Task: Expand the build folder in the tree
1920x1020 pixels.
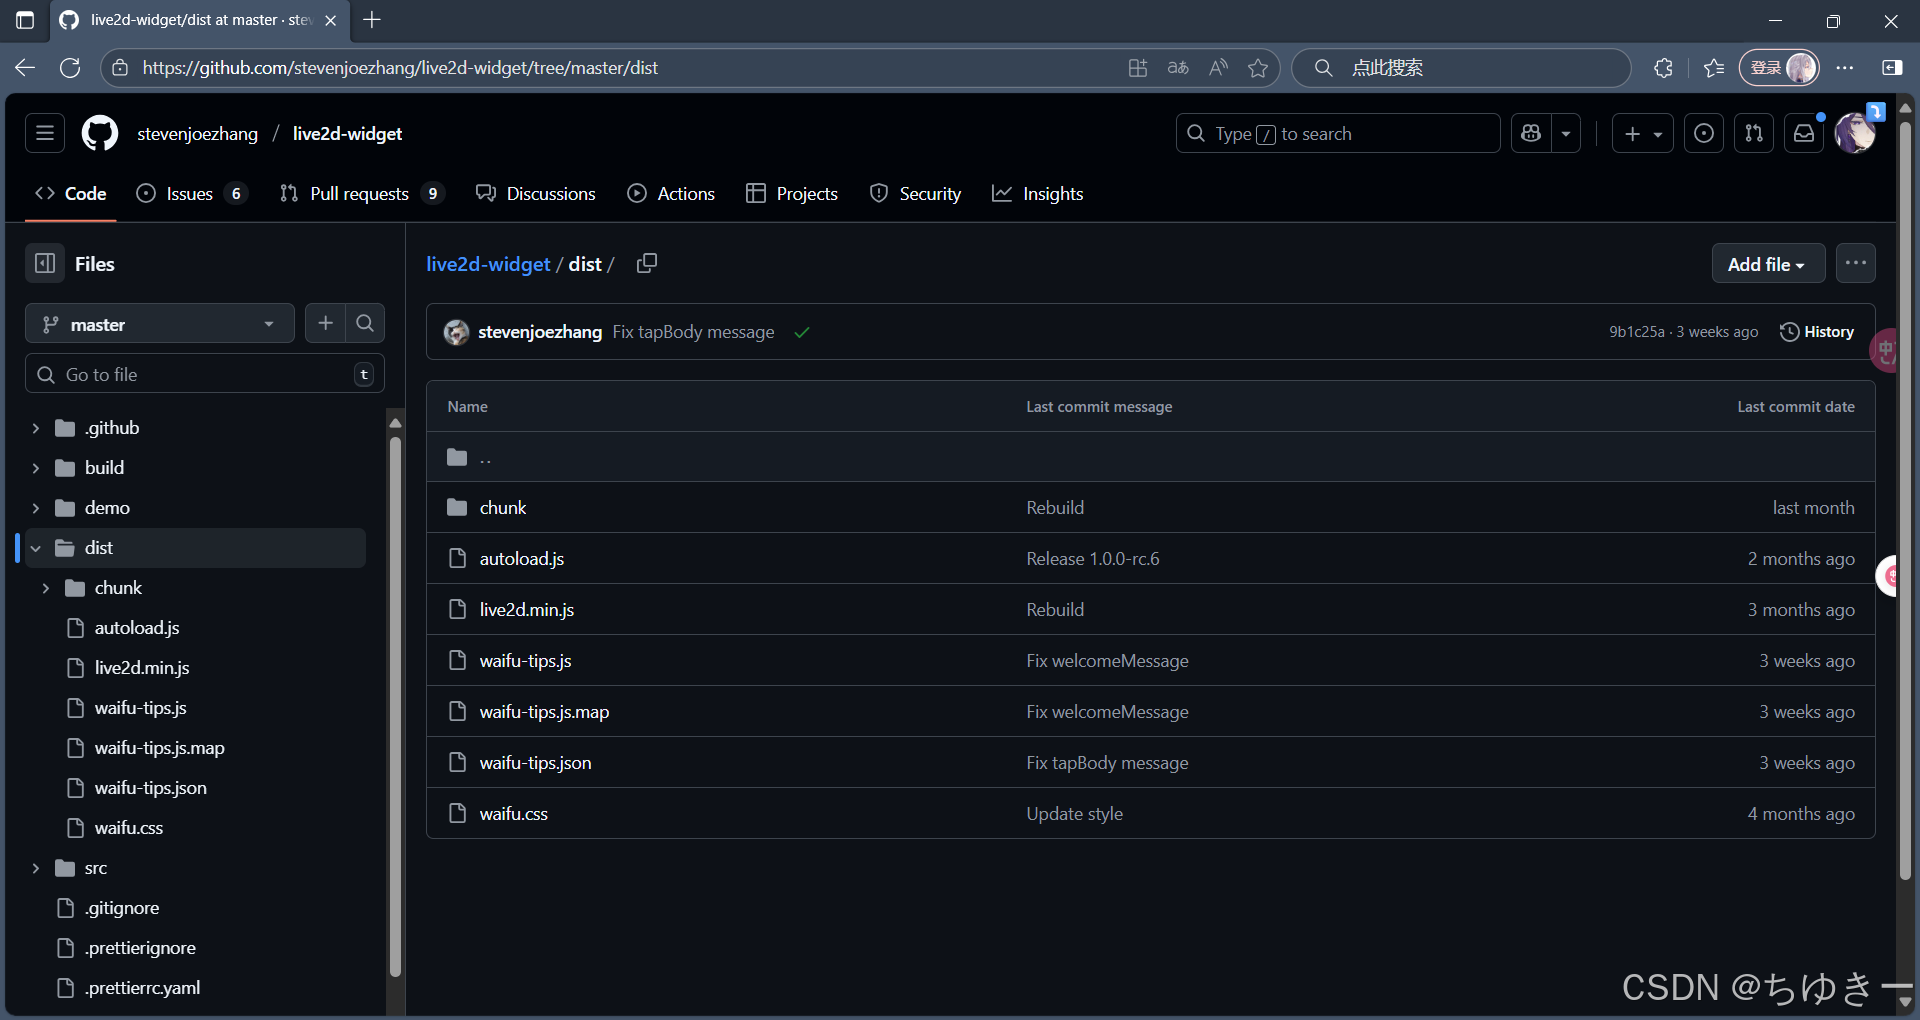Action: click(36, 468)
